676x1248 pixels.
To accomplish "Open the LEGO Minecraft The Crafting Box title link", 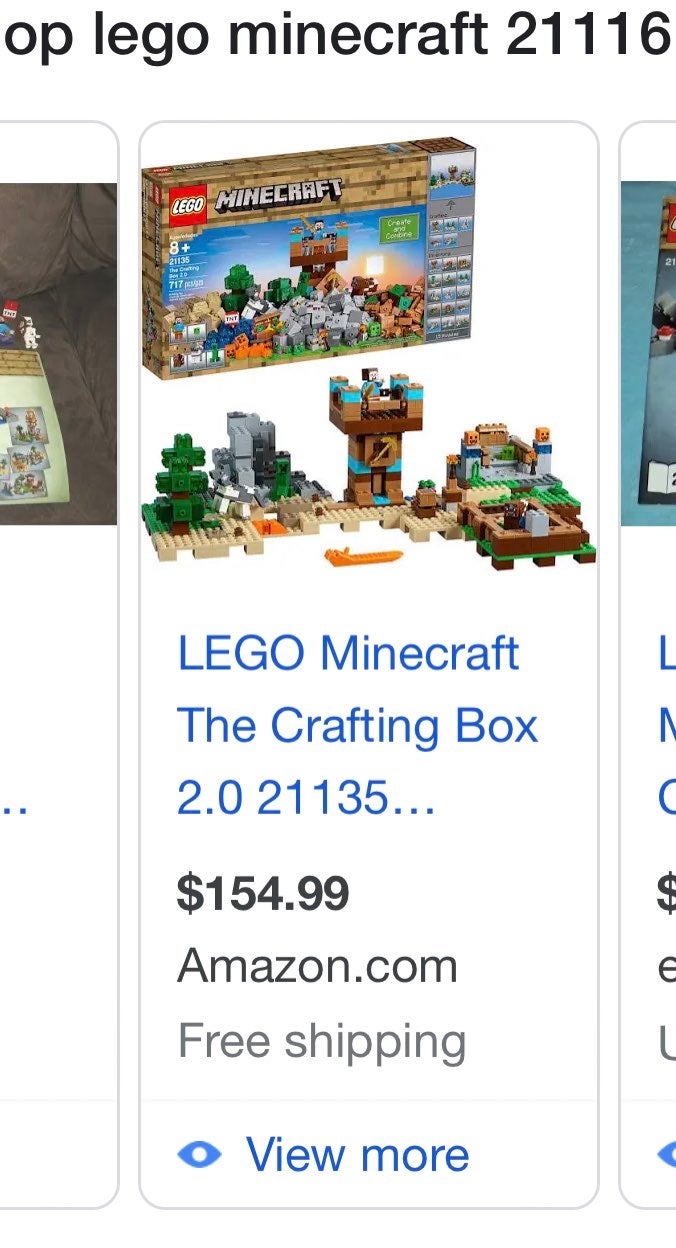I will tap(358, 725).
